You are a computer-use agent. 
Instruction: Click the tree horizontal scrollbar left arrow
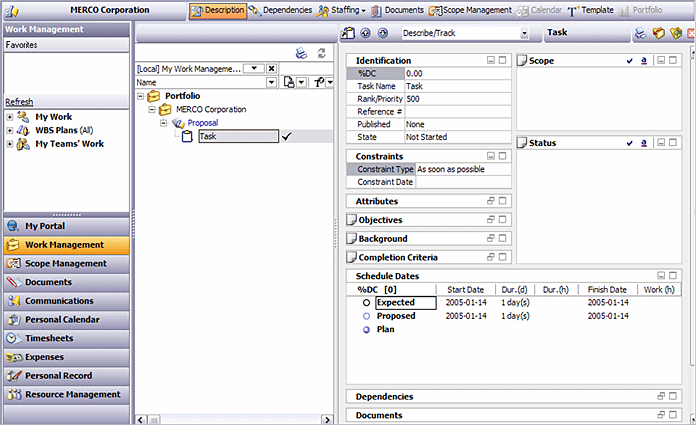(141, 420)
